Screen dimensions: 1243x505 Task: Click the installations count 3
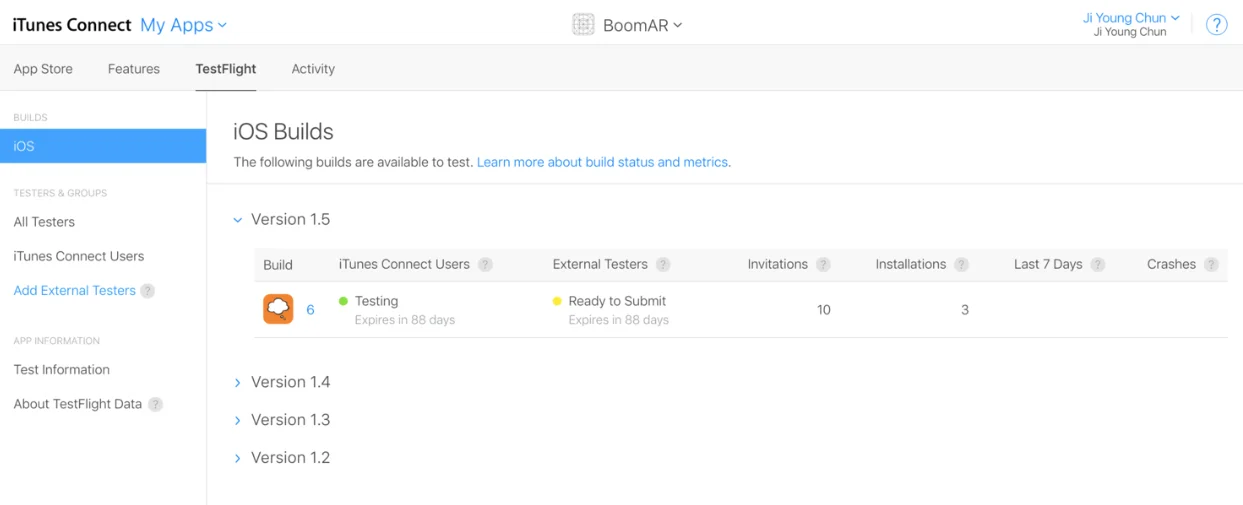coord(965,310)
